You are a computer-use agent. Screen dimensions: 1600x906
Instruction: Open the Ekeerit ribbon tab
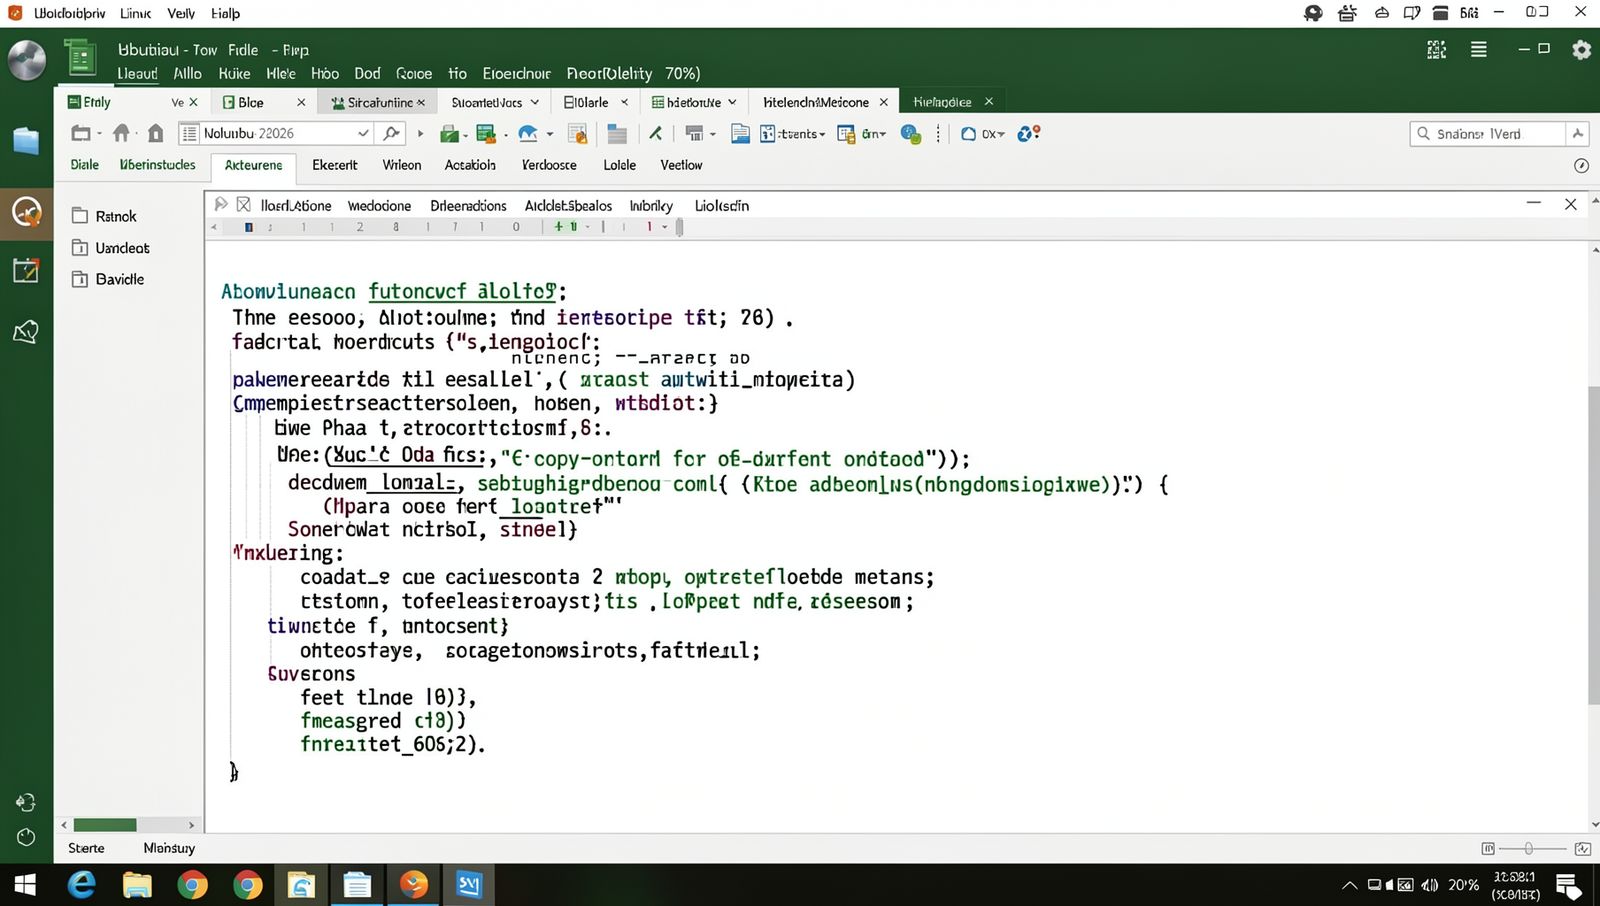click(334, 165)
